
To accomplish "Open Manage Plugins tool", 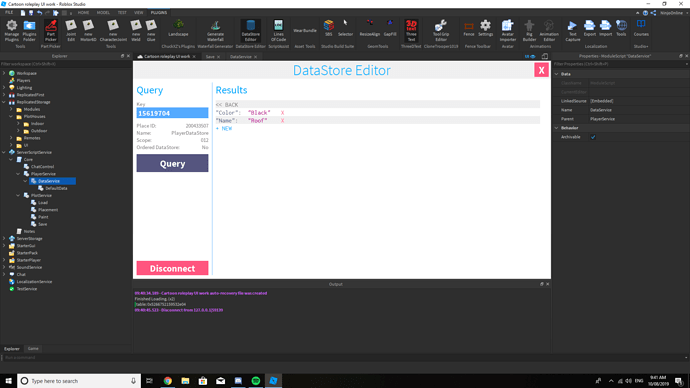I will (x=11, y=30).
